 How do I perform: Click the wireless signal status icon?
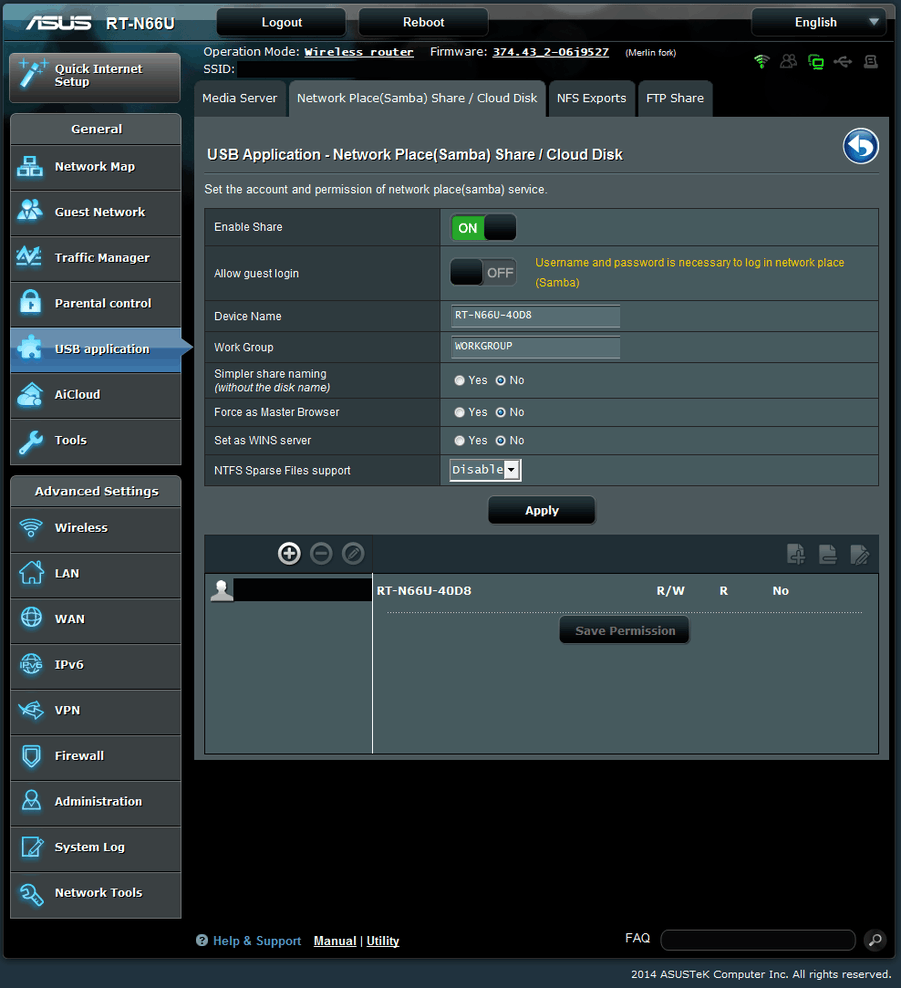(762, 61)
